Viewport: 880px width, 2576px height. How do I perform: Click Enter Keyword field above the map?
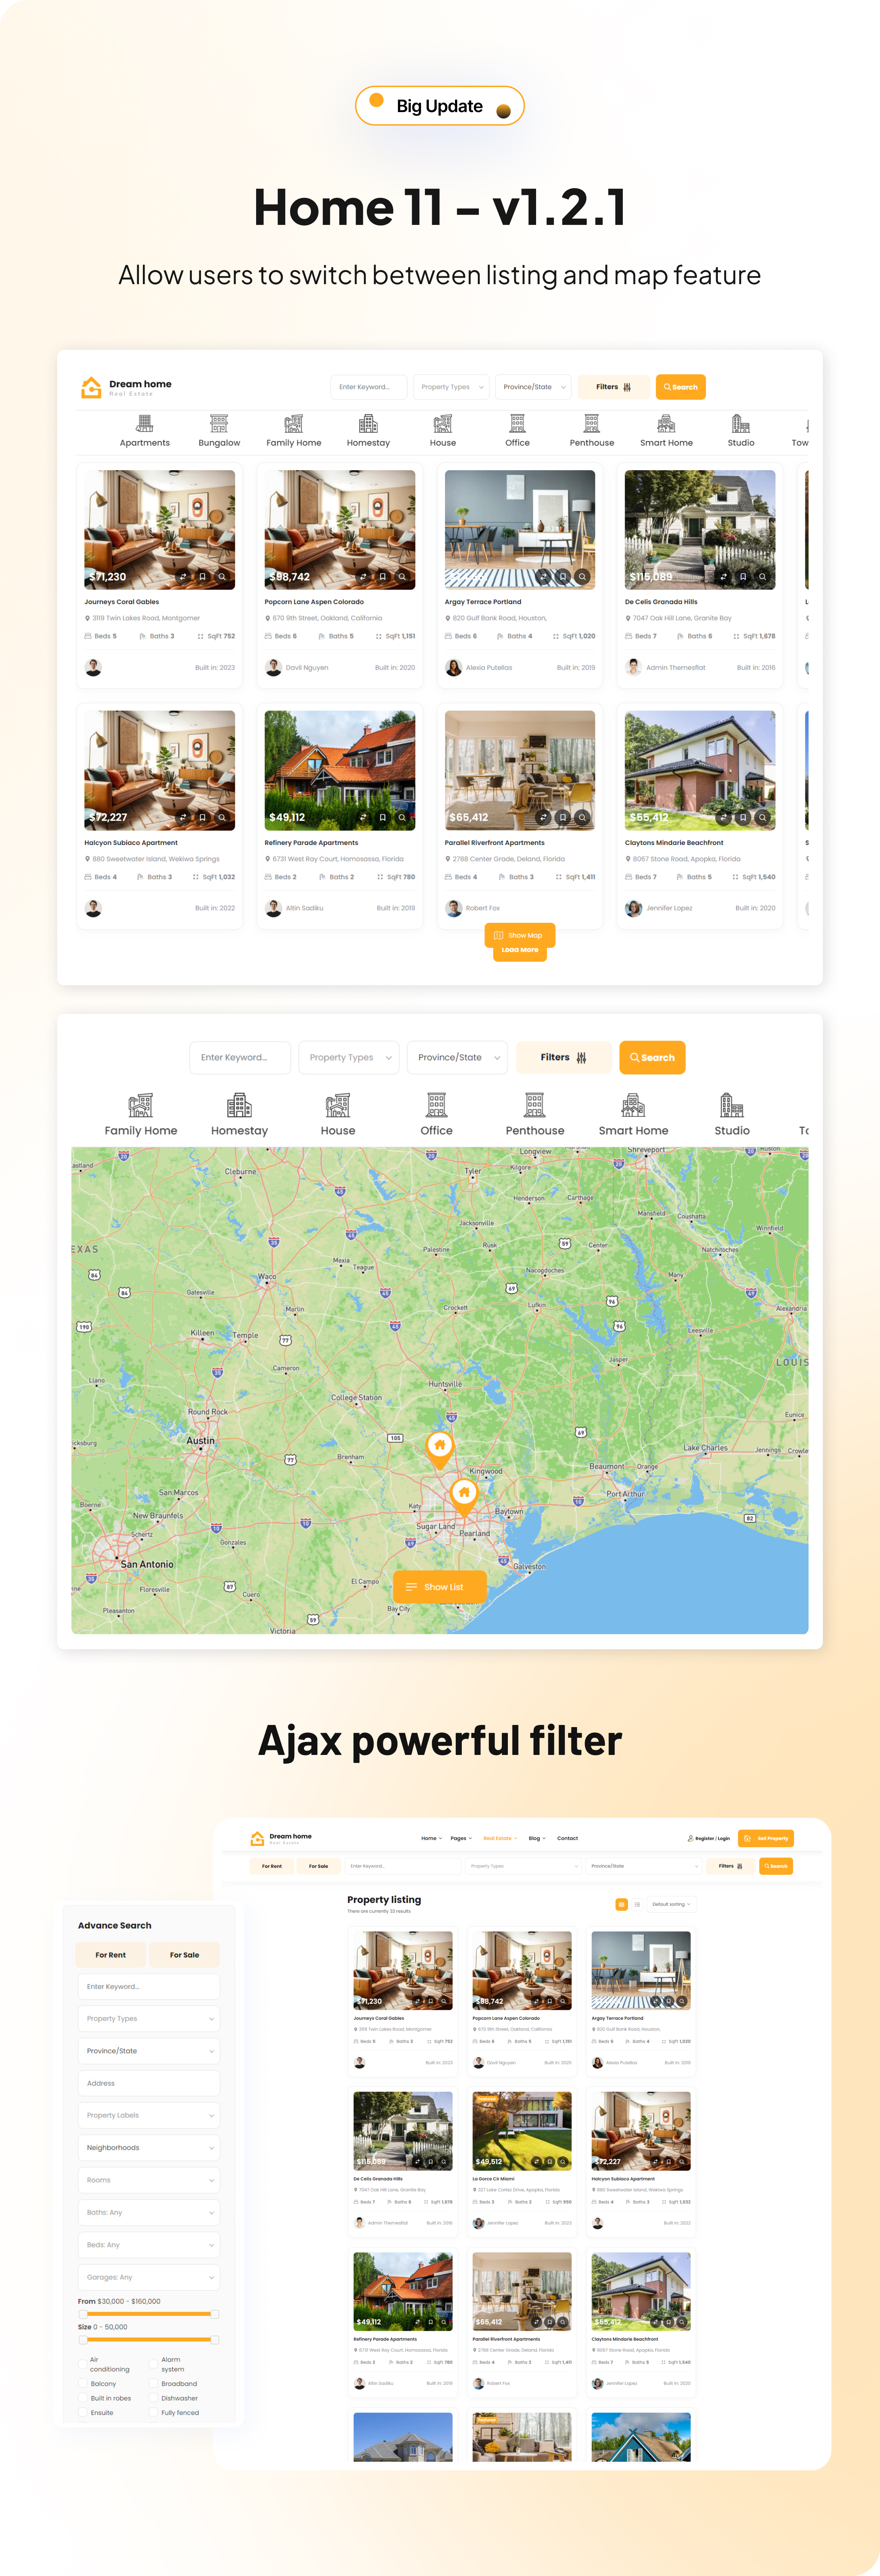240,1057
